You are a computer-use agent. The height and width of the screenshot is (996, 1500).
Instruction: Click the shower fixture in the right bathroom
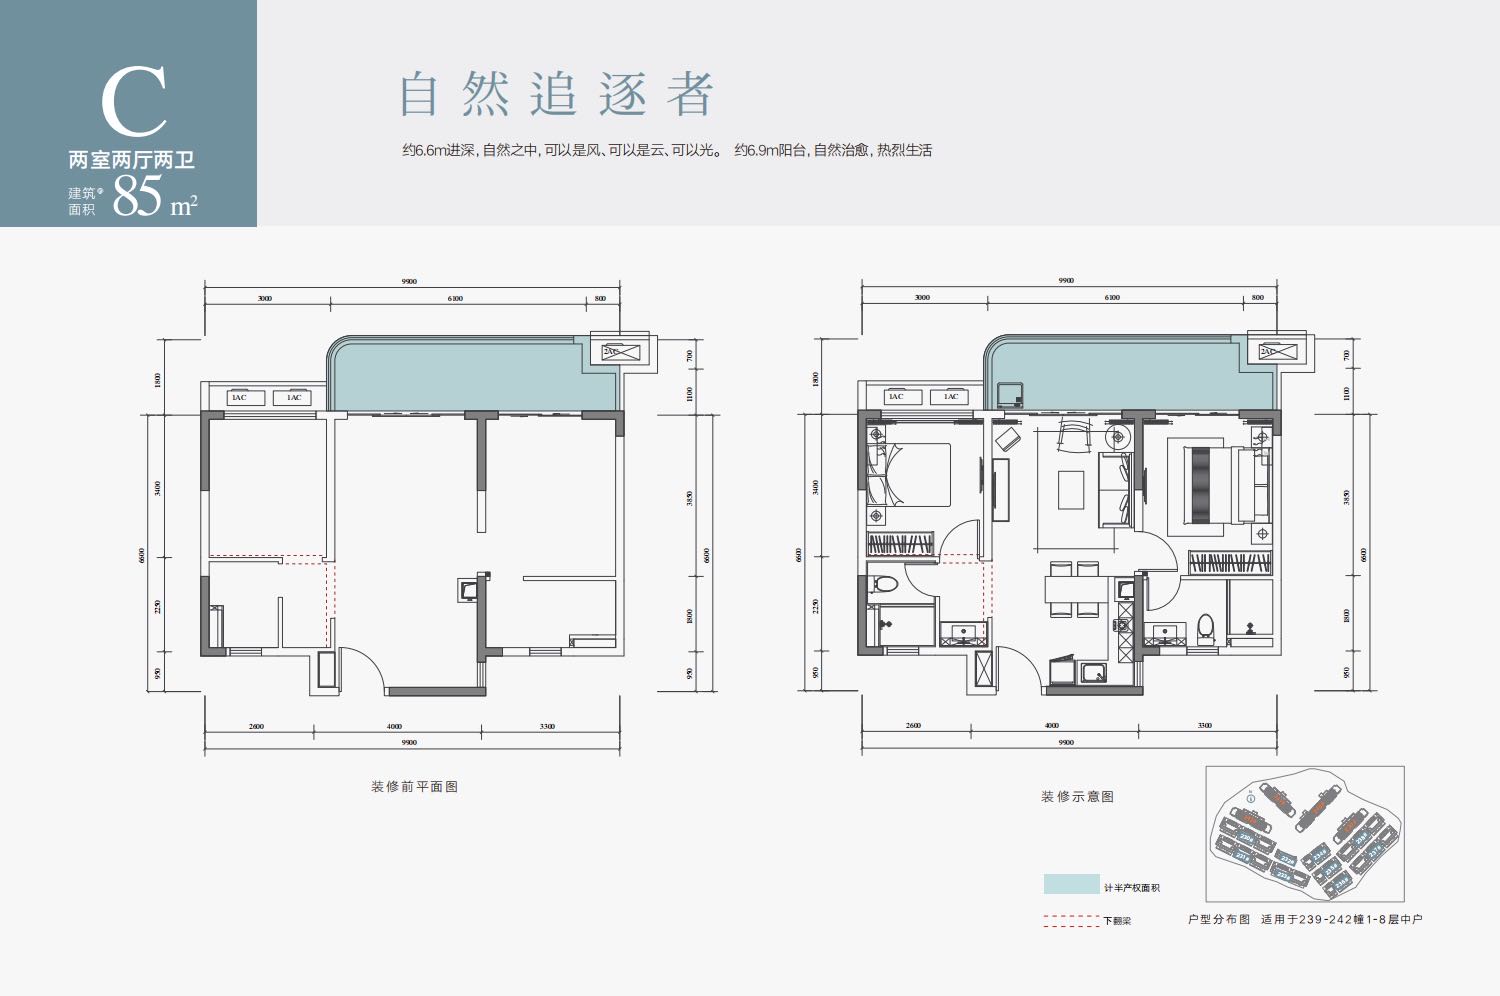(x=1250, y=628)
